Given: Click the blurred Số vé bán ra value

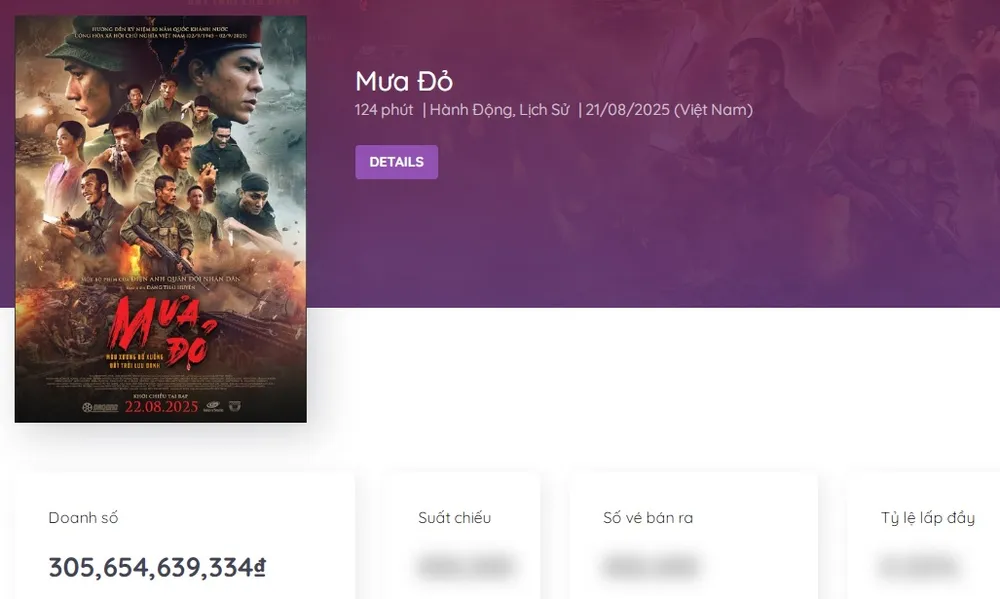Looking at the screenshot, I should click(650, 567).
